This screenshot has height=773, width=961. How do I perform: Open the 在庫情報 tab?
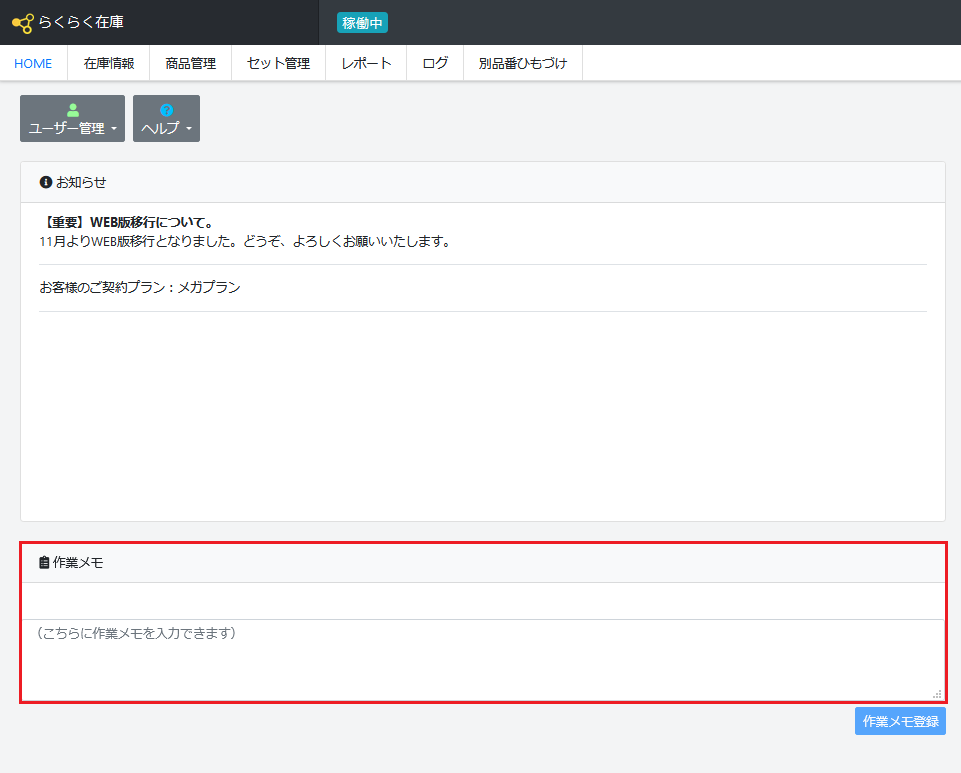click(x=108, y=63)
